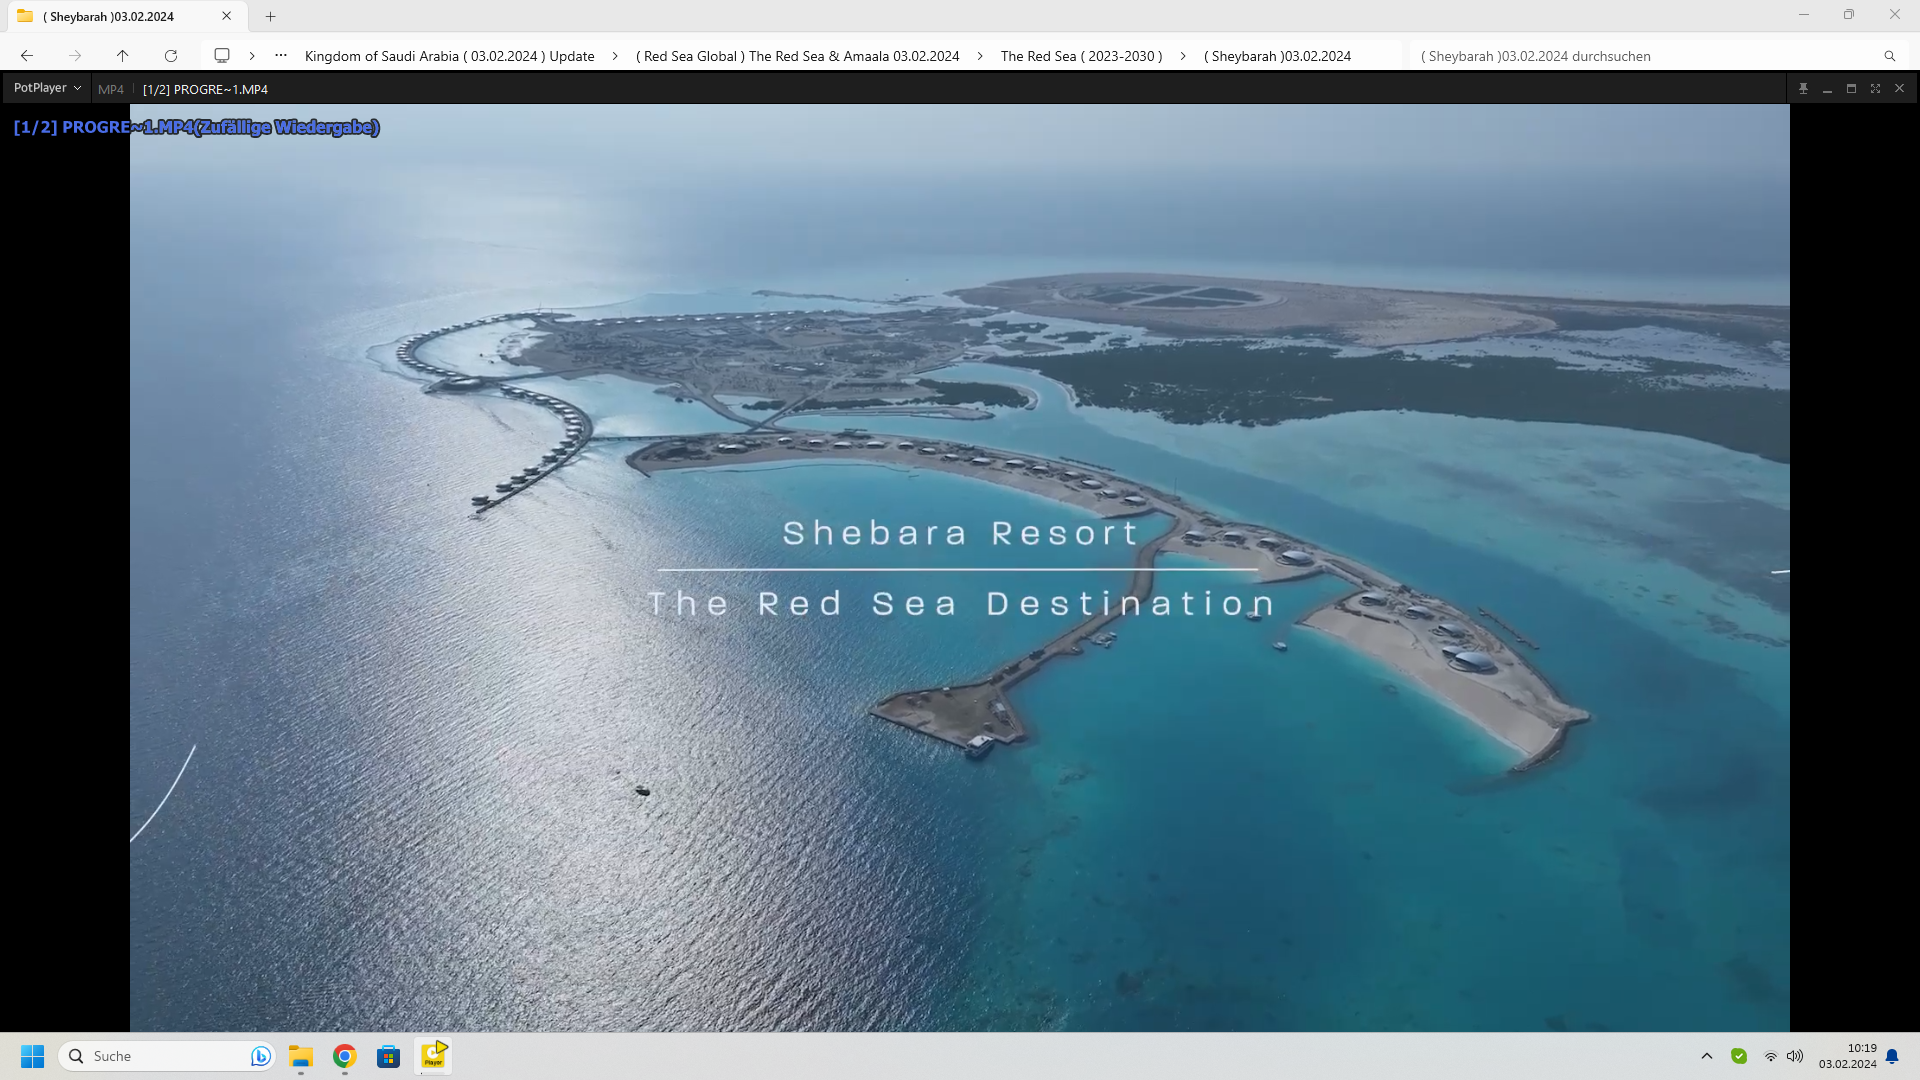The height and width of the screenshot is (1080, 1920).
Task: Go back in File Explorer
Action: tap(27, 56)
